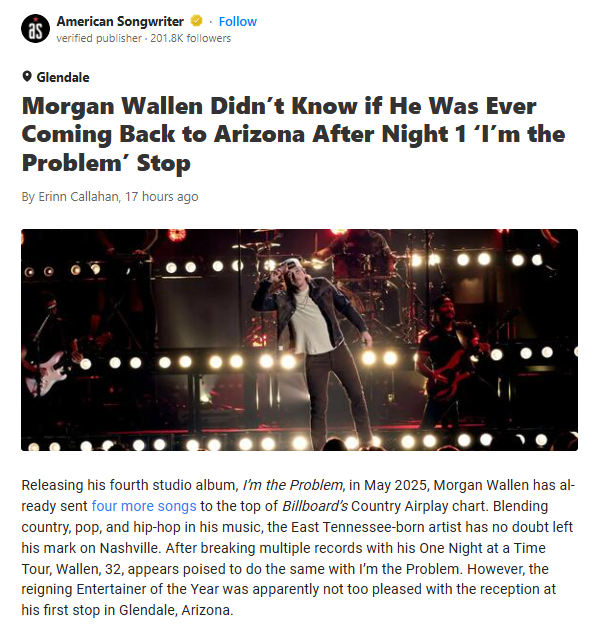Click the drummer behind the drum kit
The height and width of the screenshot is (627, 603).
(356, 260)
